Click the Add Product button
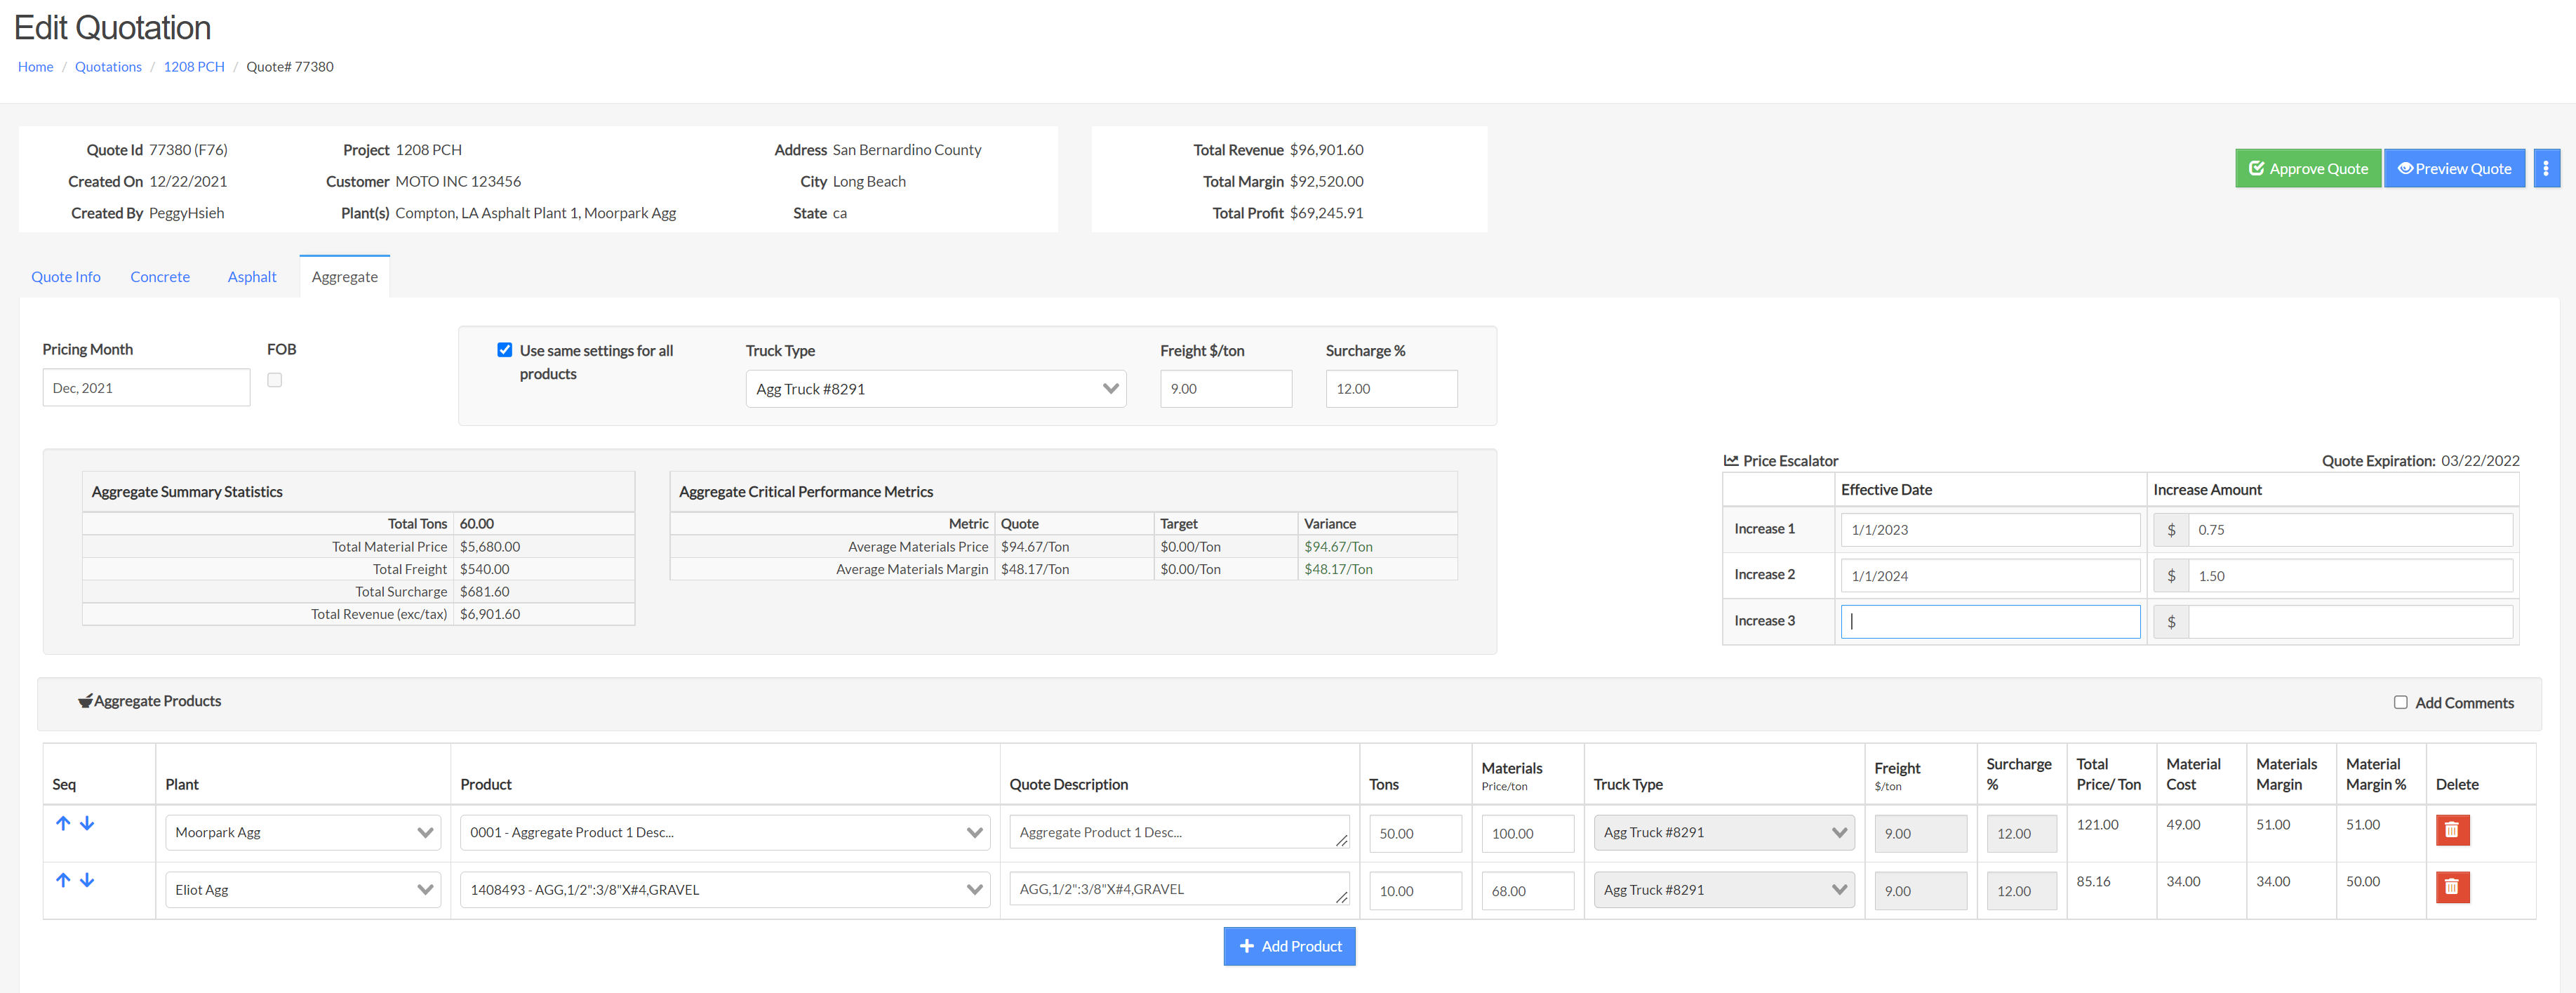This screenshot has height=993, width=2576. click(1289, 946)
